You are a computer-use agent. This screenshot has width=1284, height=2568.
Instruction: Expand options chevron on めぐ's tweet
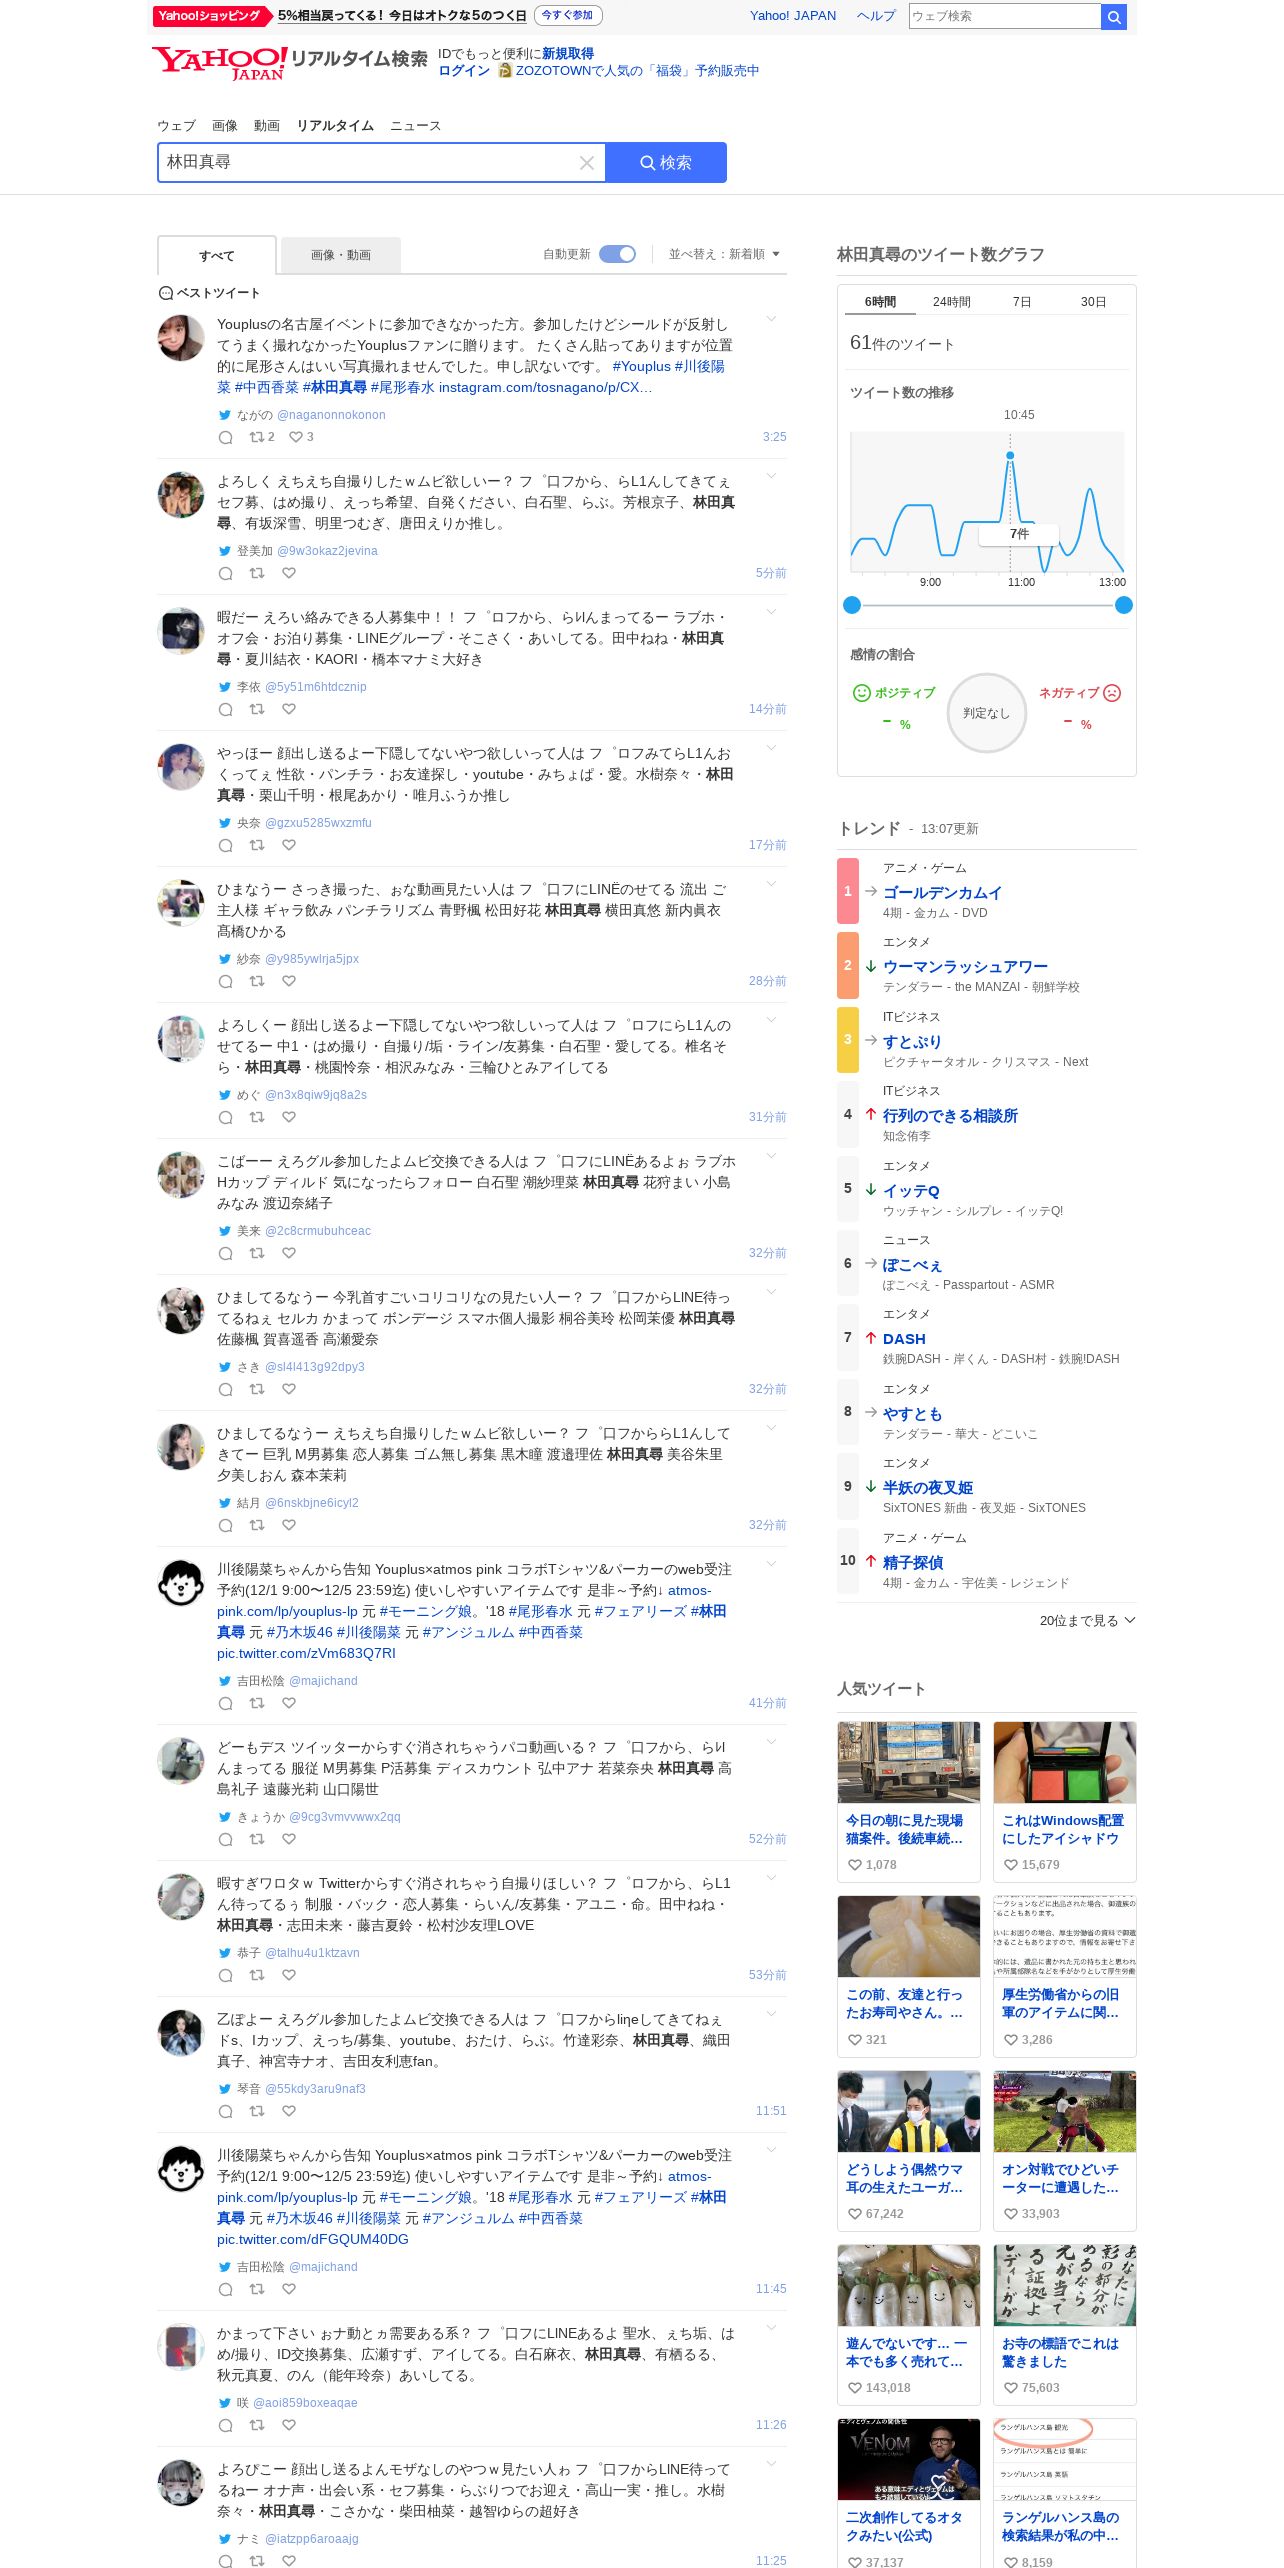tap(771, 1020)
